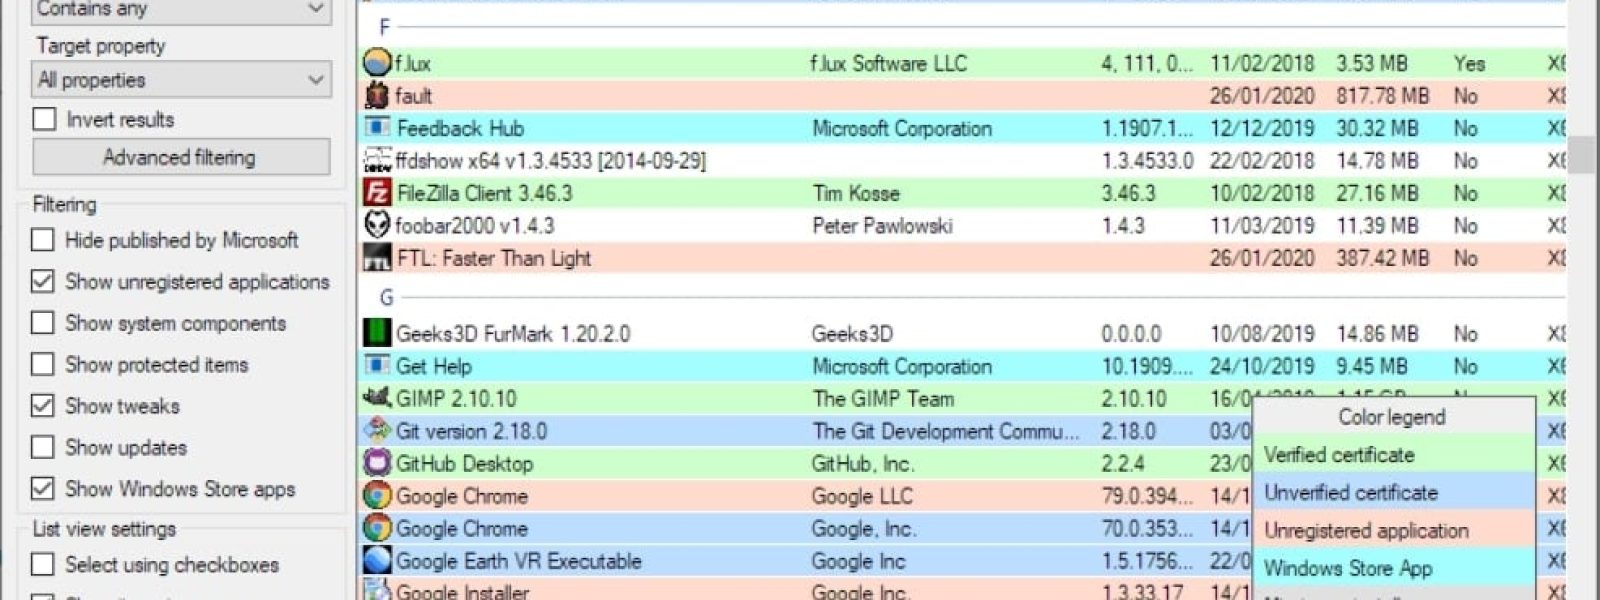Uncheck Show Windows Store apps
This screenshot has width=1600, height=600.
[42, 489]
